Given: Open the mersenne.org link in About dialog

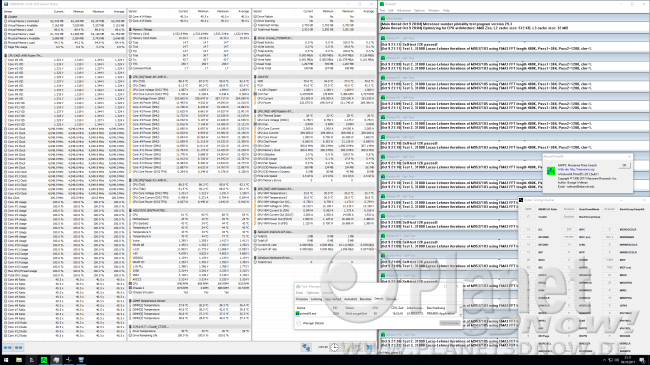Looking at the screenshot, I should [x=576, y=169].
